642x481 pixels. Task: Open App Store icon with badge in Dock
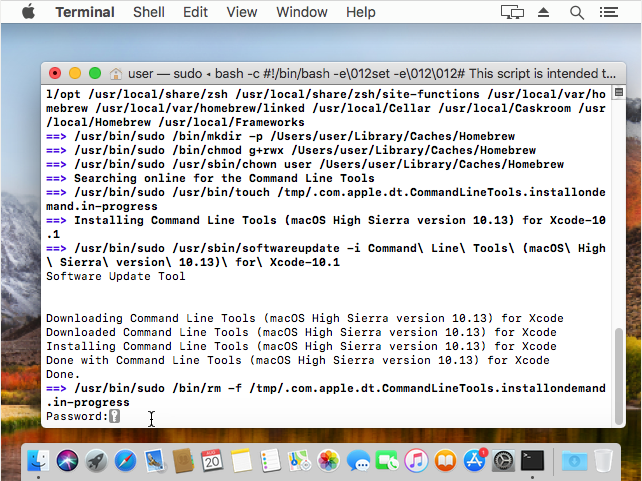coord(475,461)
